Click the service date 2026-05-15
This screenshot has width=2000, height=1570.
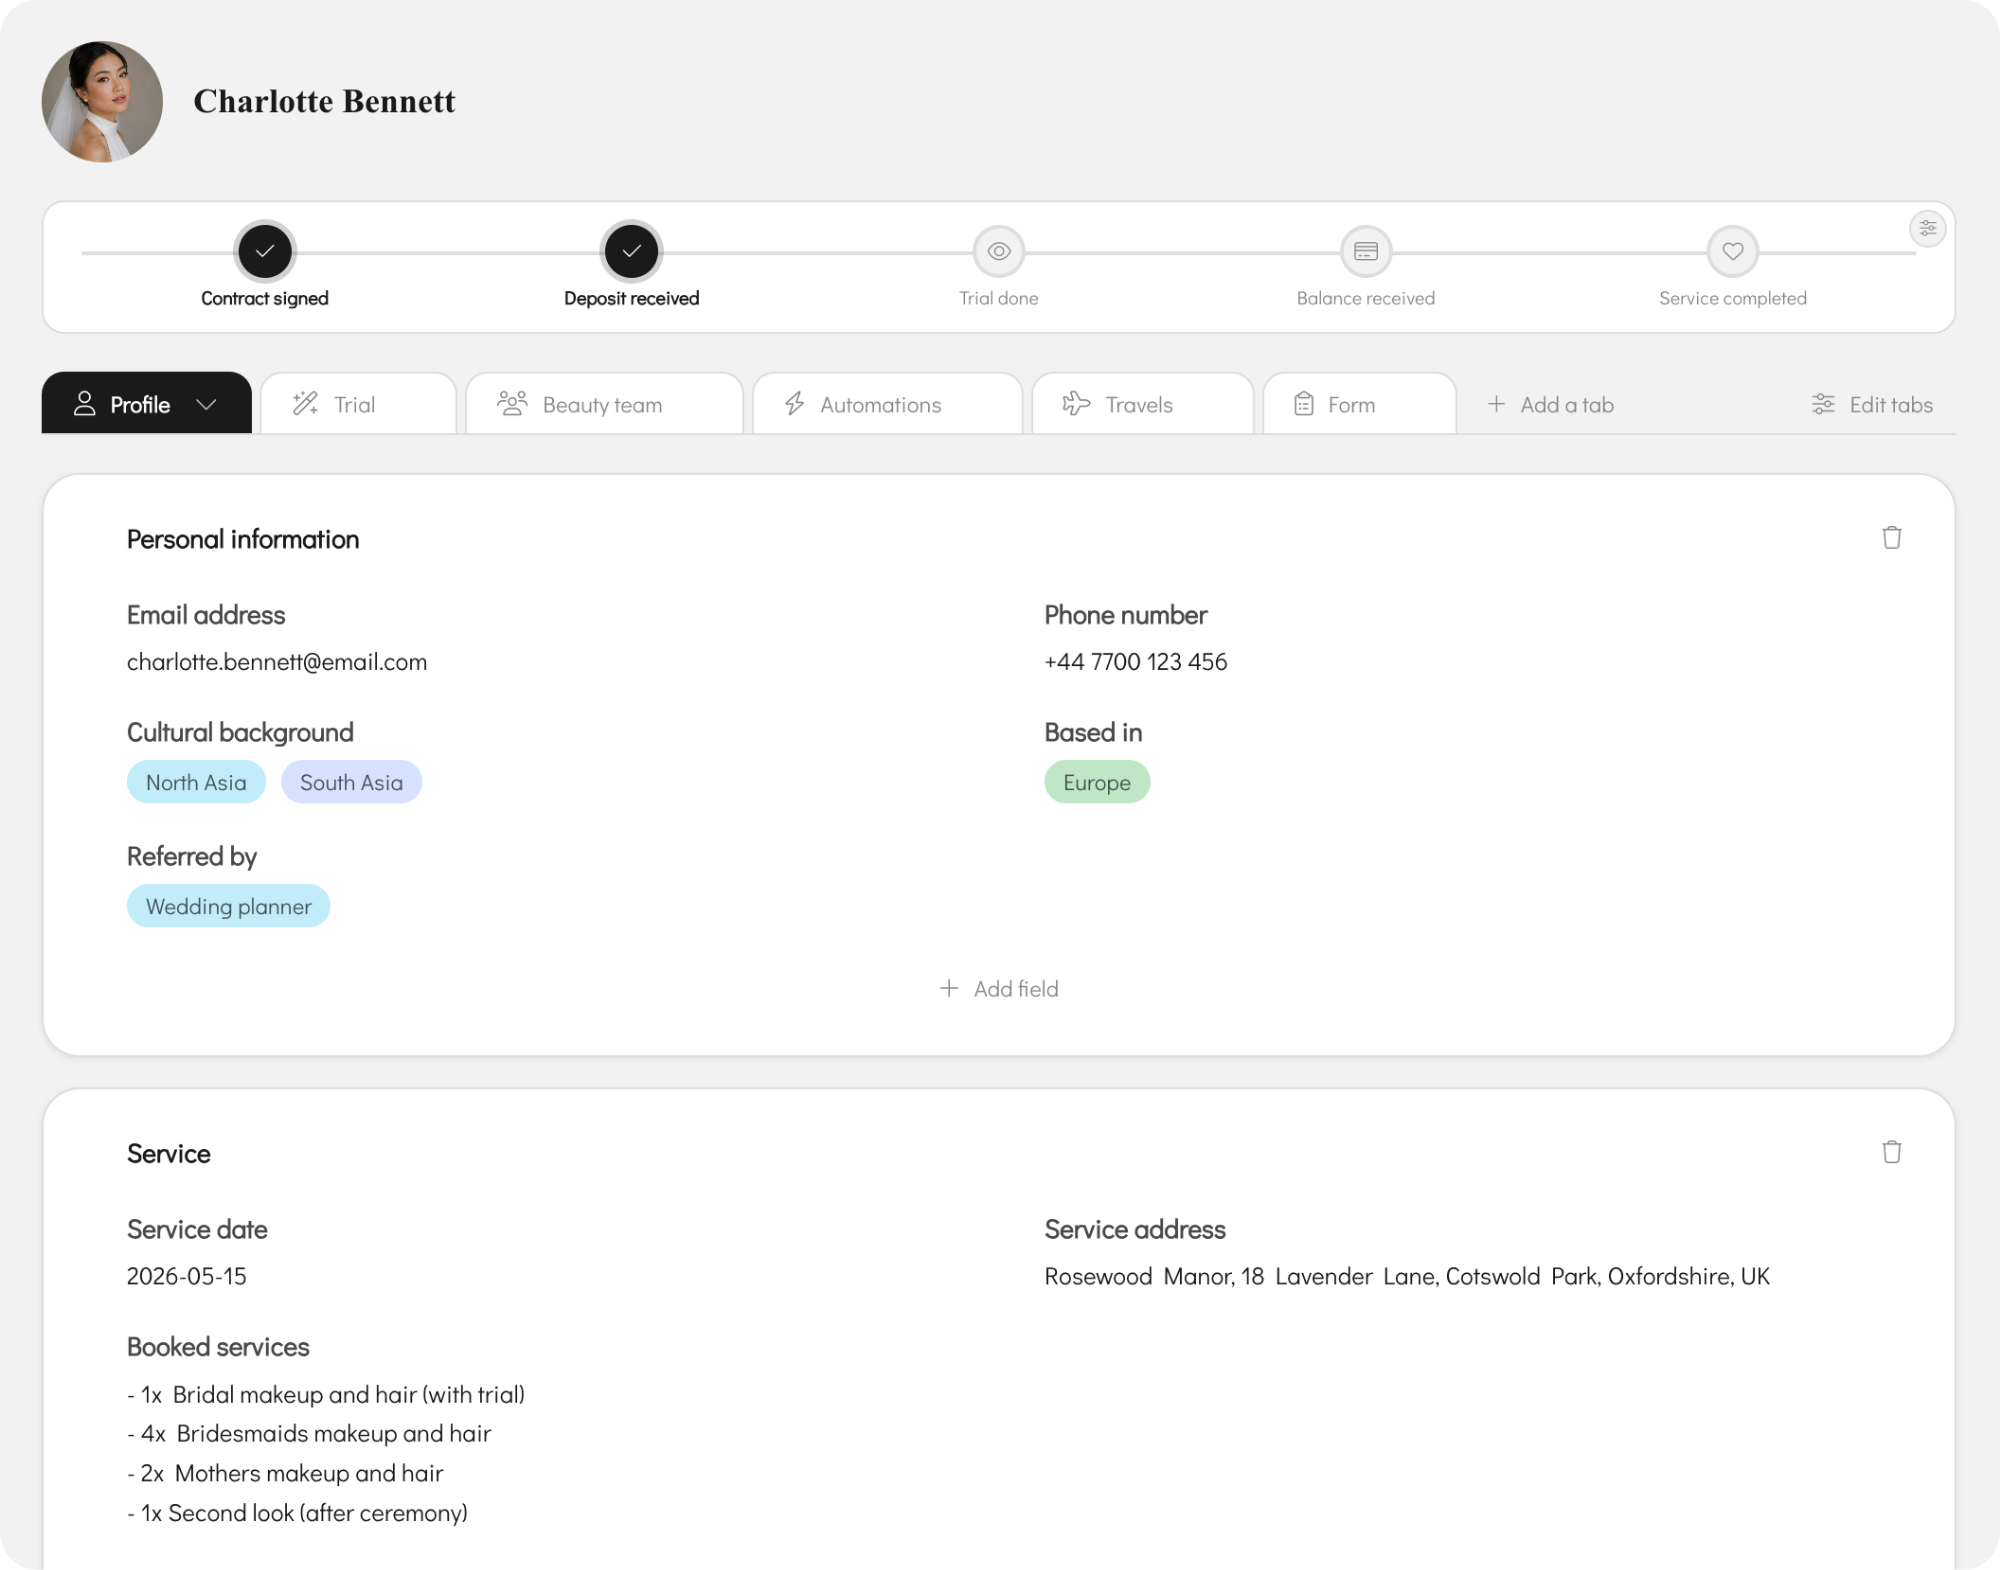(187, 1277)
